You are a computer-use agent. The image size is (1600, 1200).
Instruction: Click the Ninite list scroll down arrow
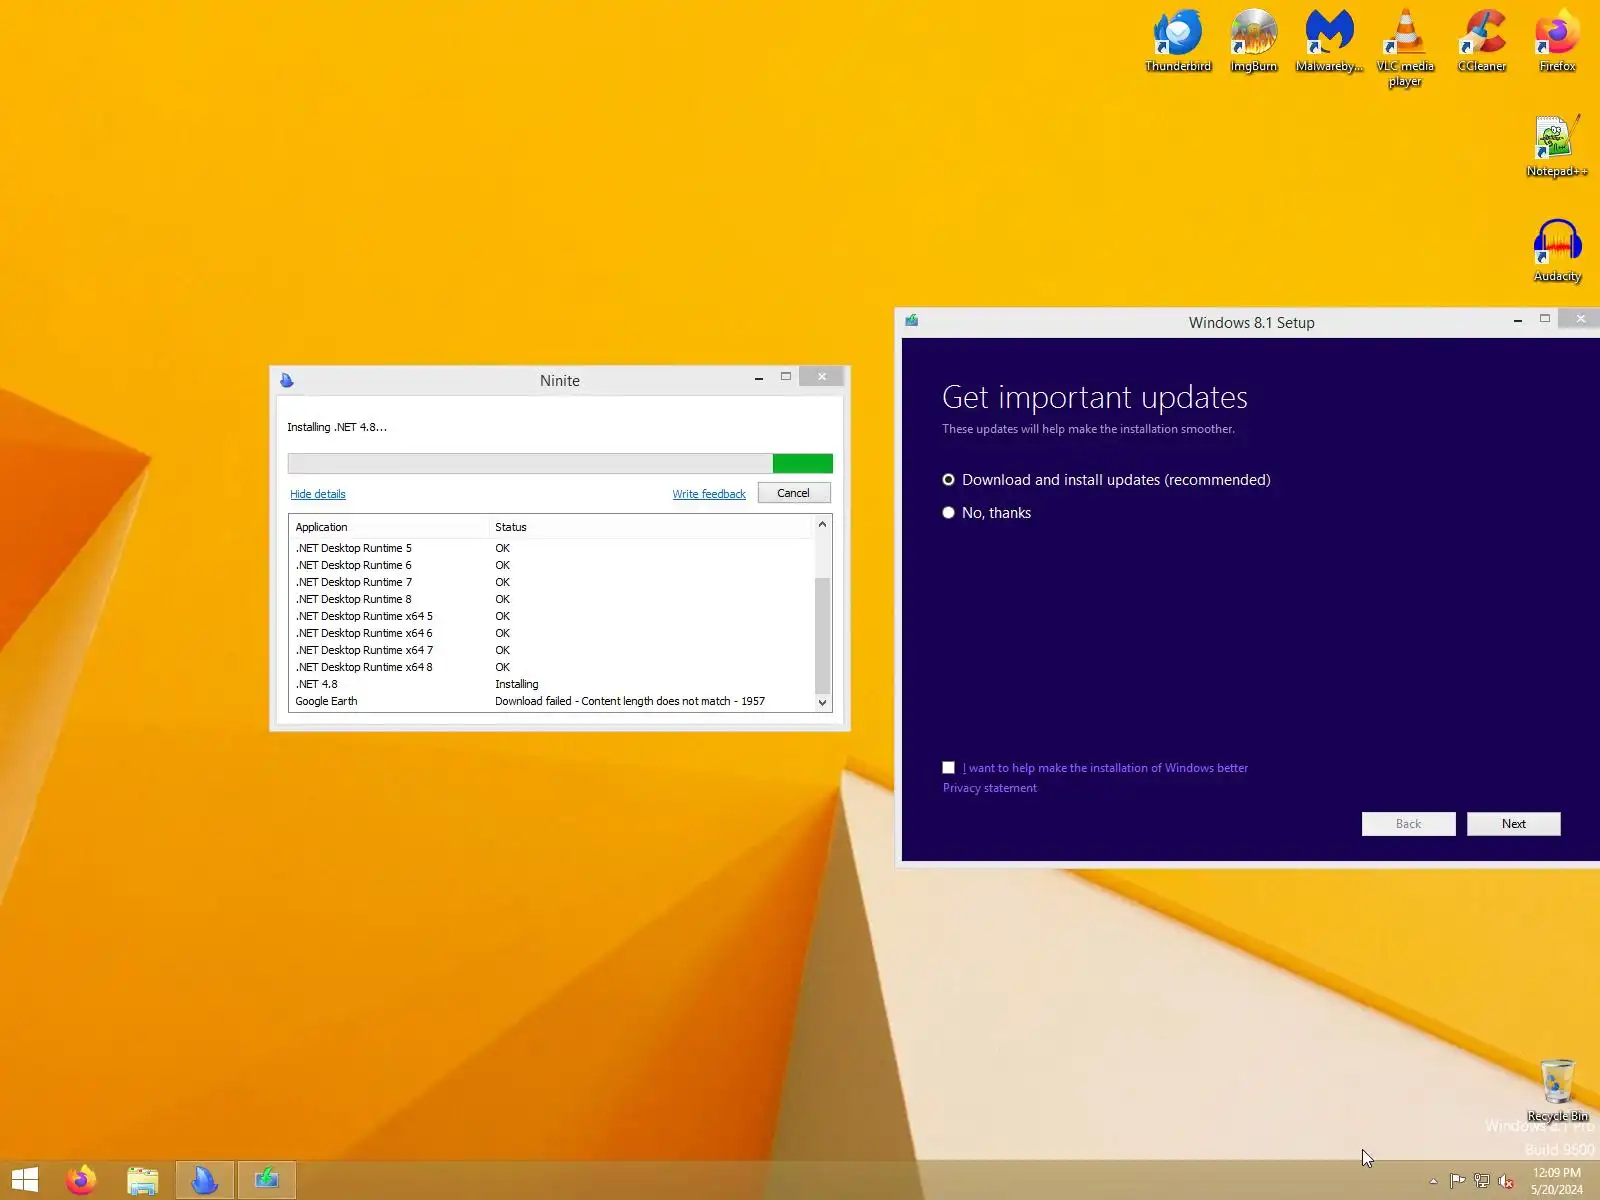[x=823, y=702]
